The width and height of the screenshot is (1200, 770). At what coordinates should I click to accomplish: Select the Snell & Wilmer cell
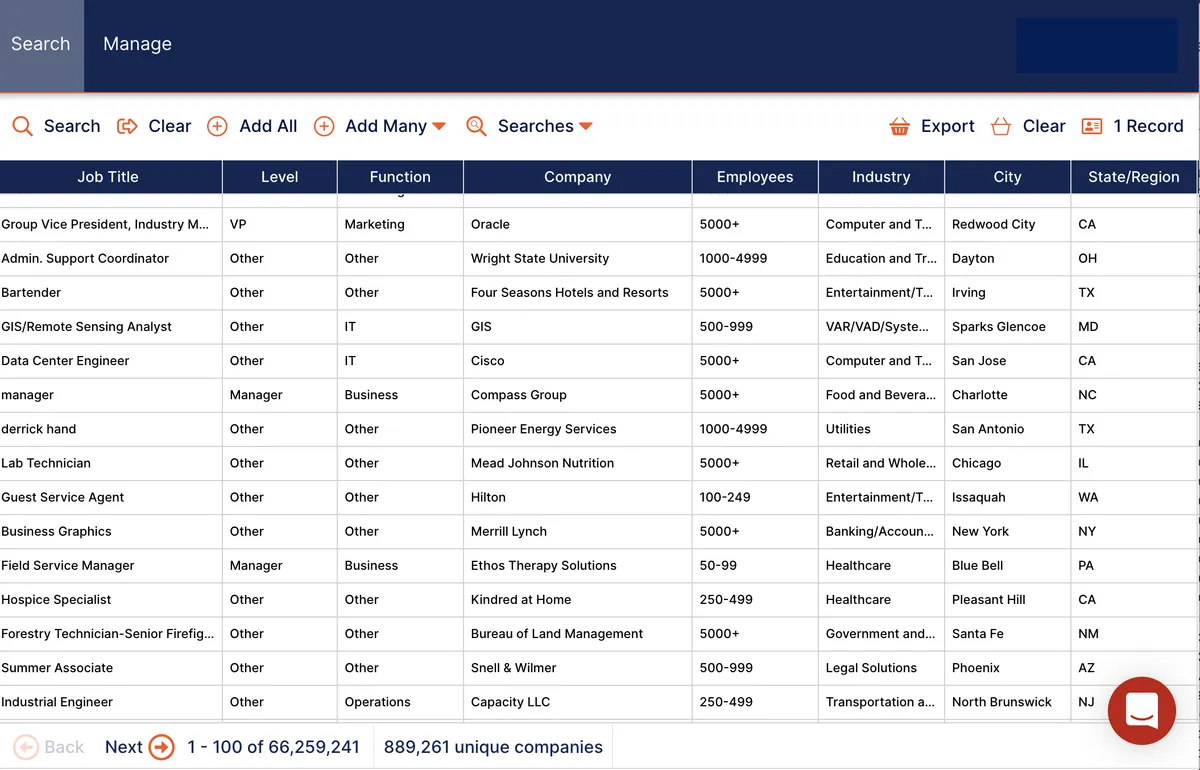point(578,667)
